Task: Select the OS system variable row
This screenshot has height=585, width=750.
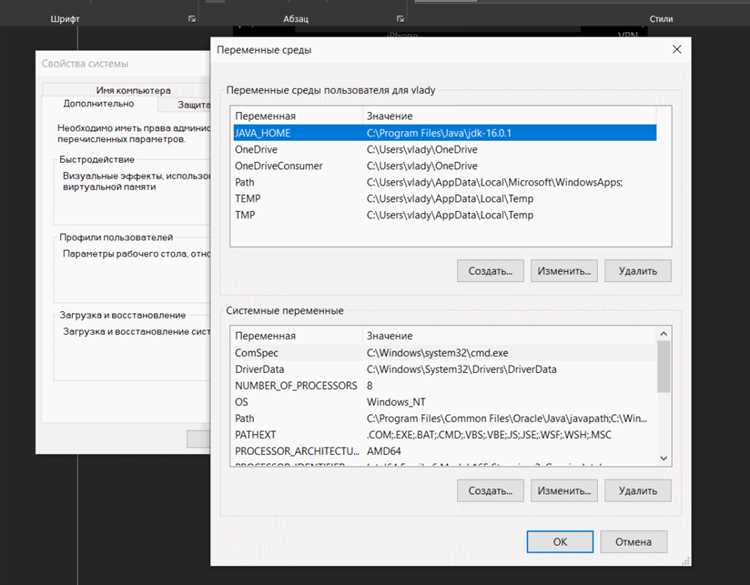Action: pos(445,402)
